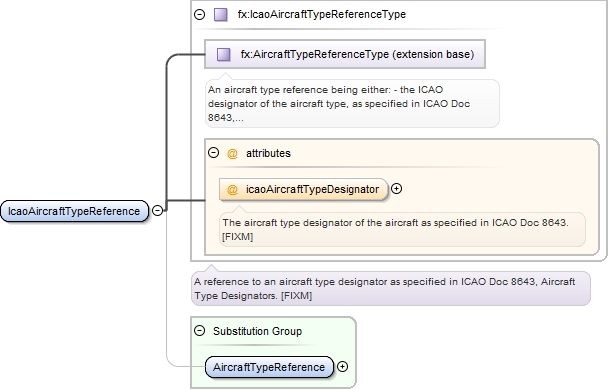
Task: Select the icaoAircraftTypeDesignator attribute
Action: (304, 190)
